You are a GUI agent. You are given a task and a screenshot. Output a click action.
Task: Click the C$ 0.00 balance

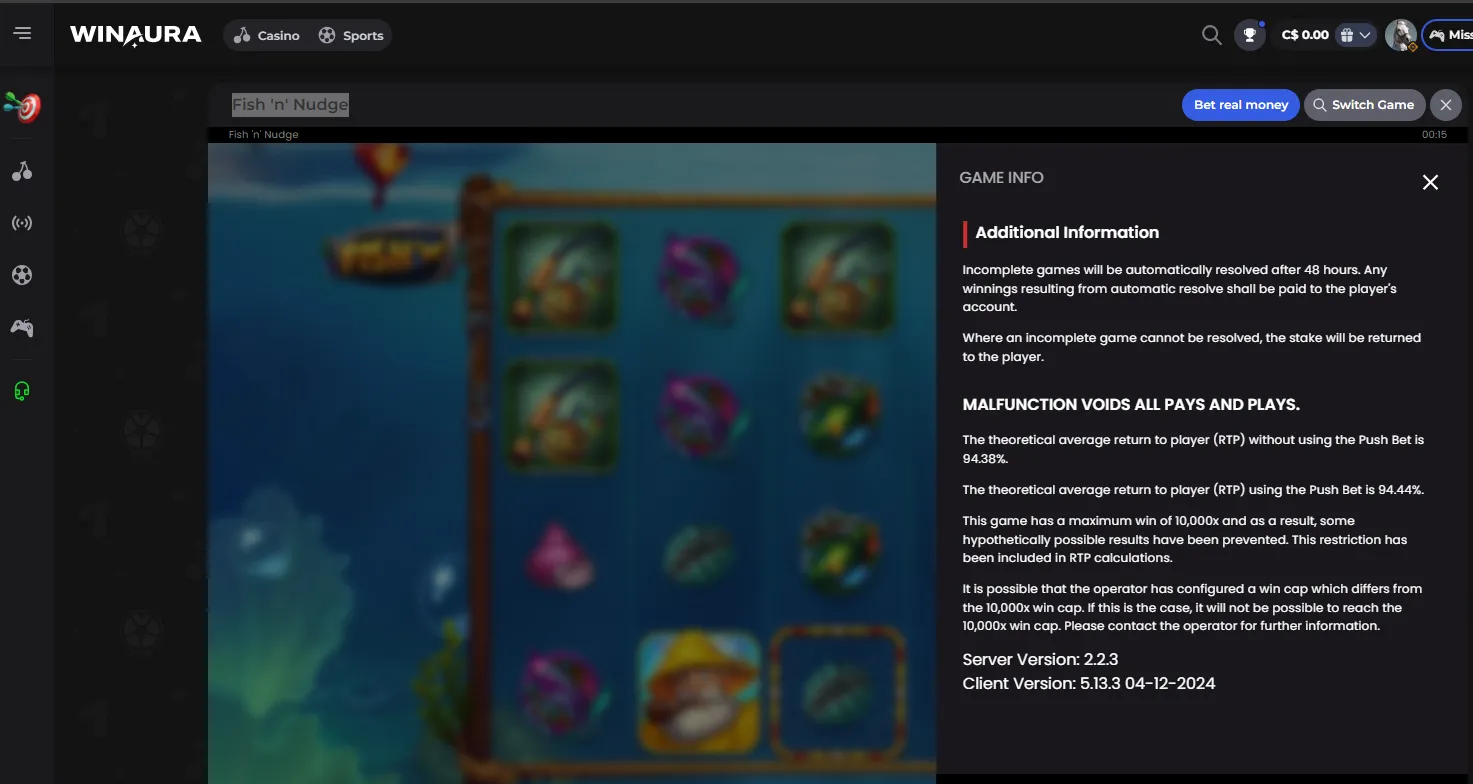click(1305, 35)
